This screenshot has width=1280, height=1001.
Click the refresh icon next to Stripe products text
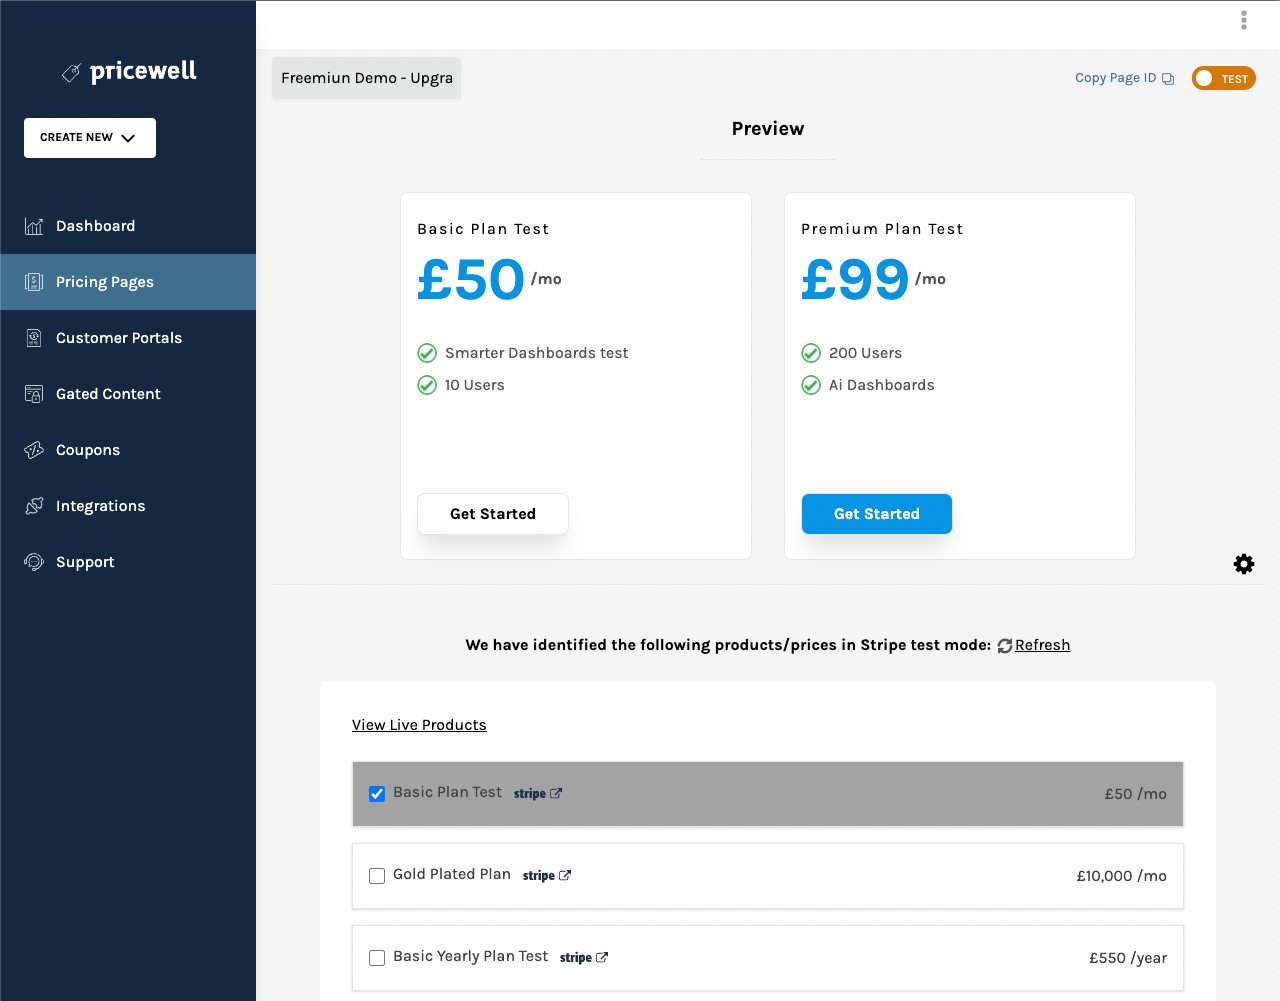tap(1005, 645)
